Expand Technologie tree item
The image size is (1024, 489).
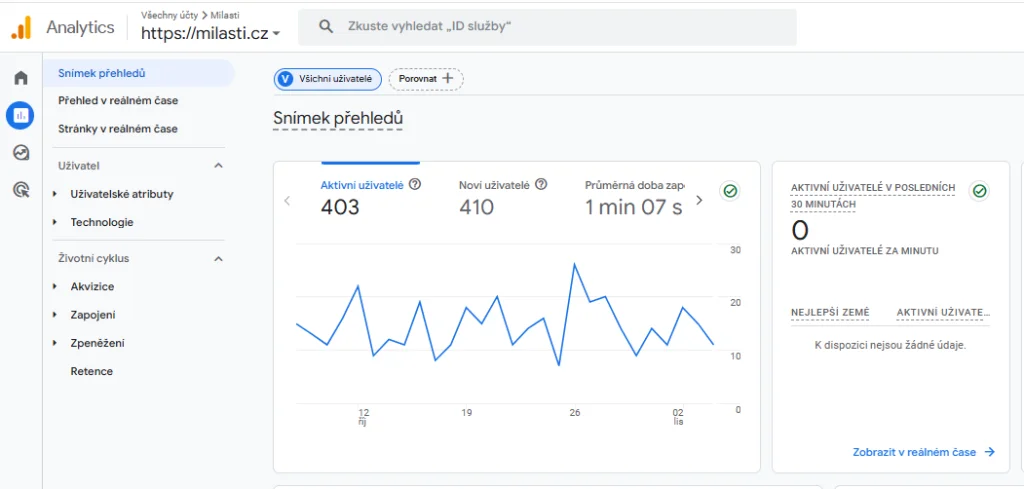click(55, 223)
